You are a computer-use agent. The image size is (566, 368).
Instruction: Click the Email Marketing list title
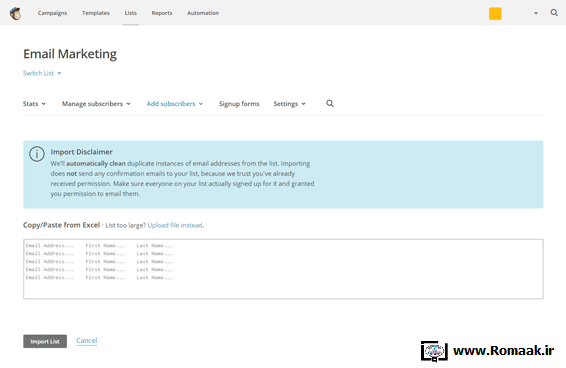pos(70,54)
